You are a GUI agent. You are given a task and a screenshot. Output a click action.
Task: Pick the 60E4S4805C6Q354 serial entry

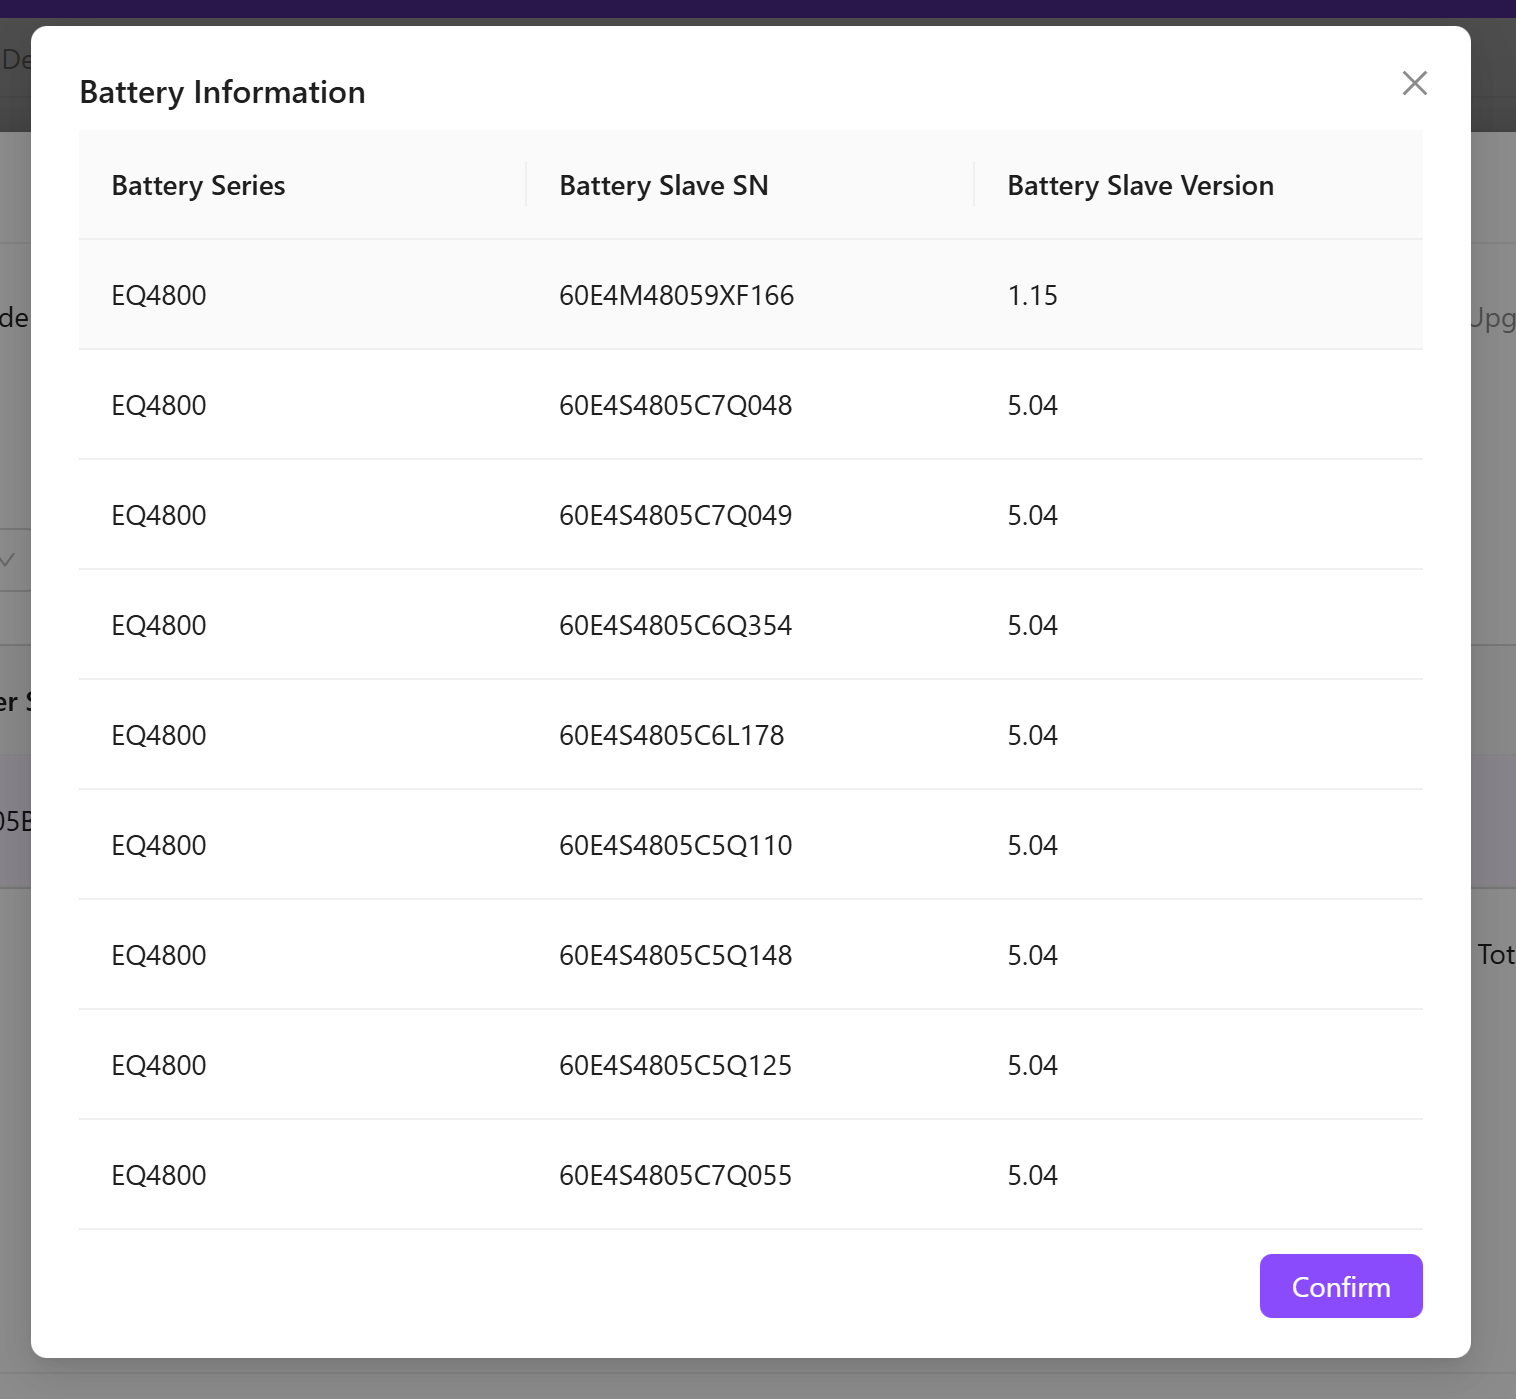(x=675, y=626)
